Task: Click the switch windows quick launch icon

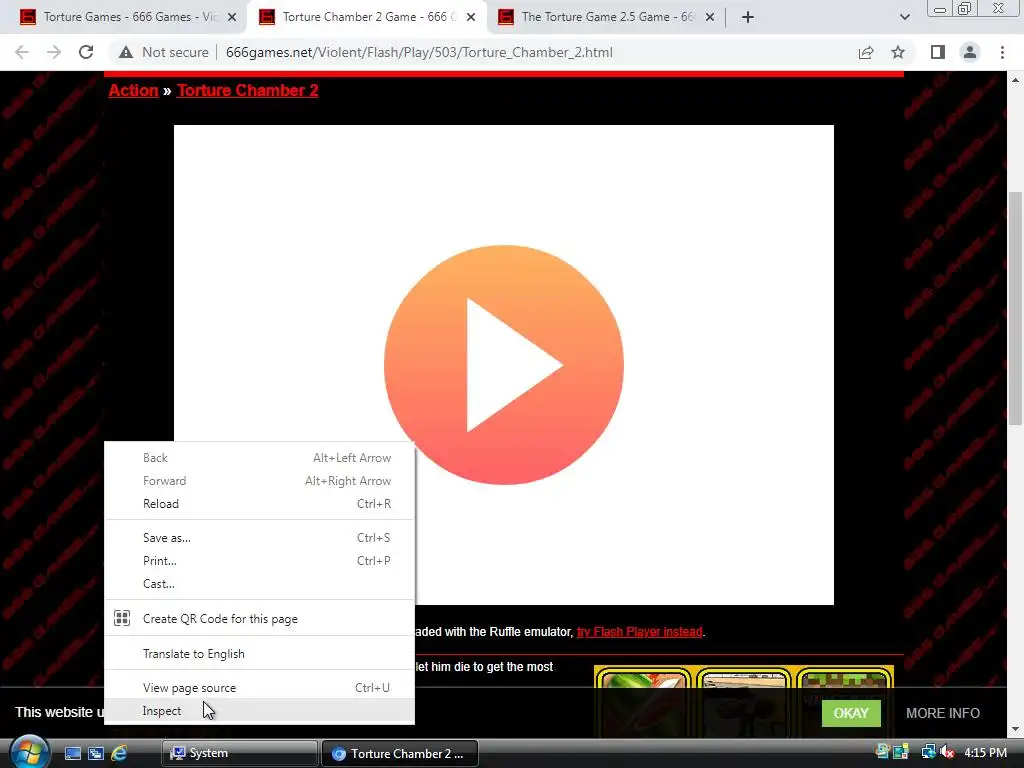Action: point(96,754)
